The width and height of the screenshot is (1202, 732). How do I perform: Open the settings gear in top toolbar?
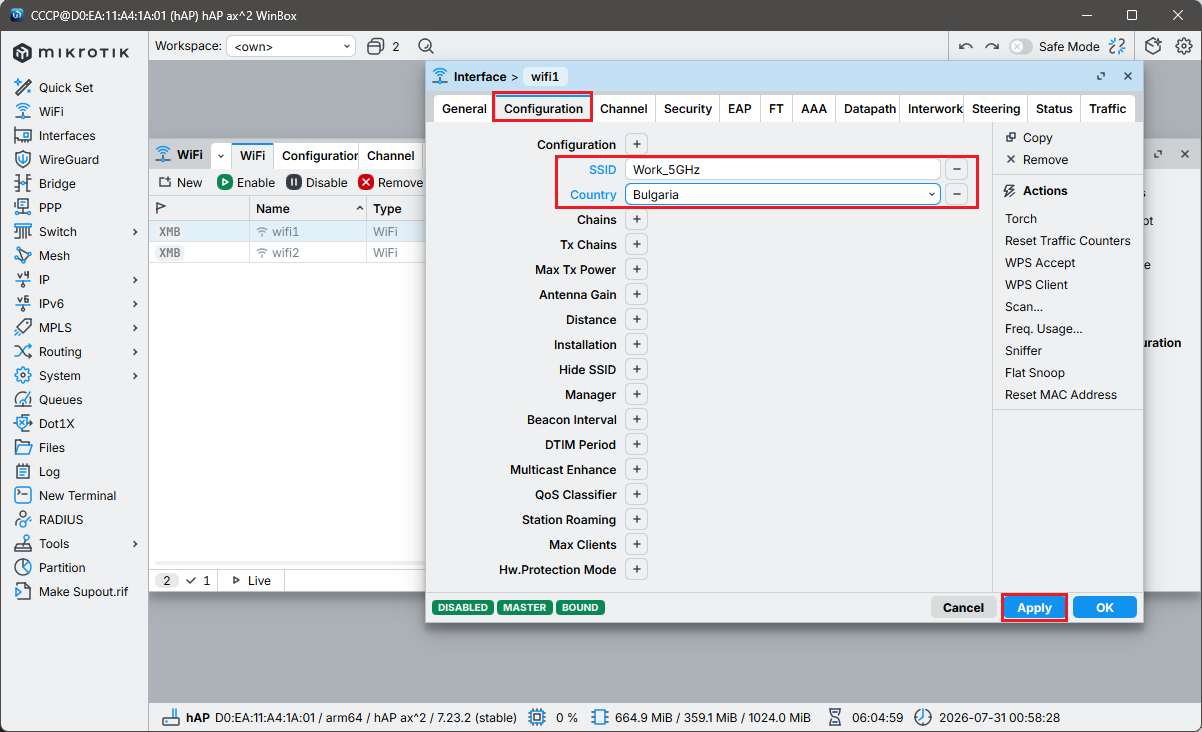[1183, 46]
